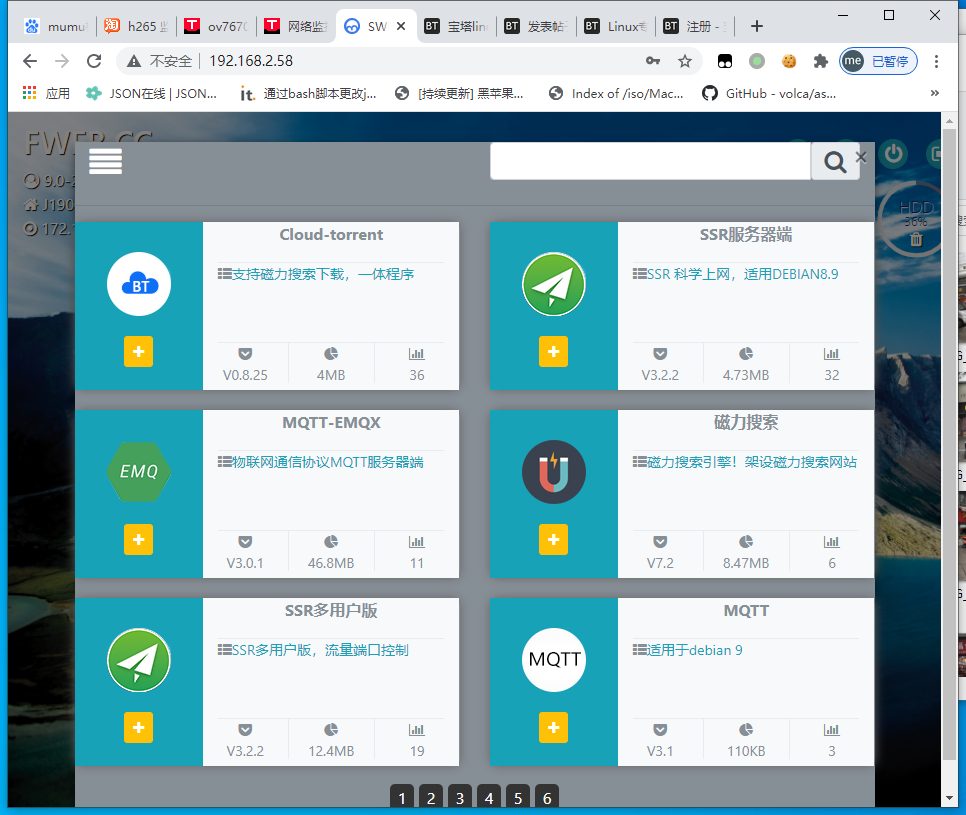966x815 pixels.
Task: Add Cloud-torrent with its yellow plus button
Action: pos(138,352)
